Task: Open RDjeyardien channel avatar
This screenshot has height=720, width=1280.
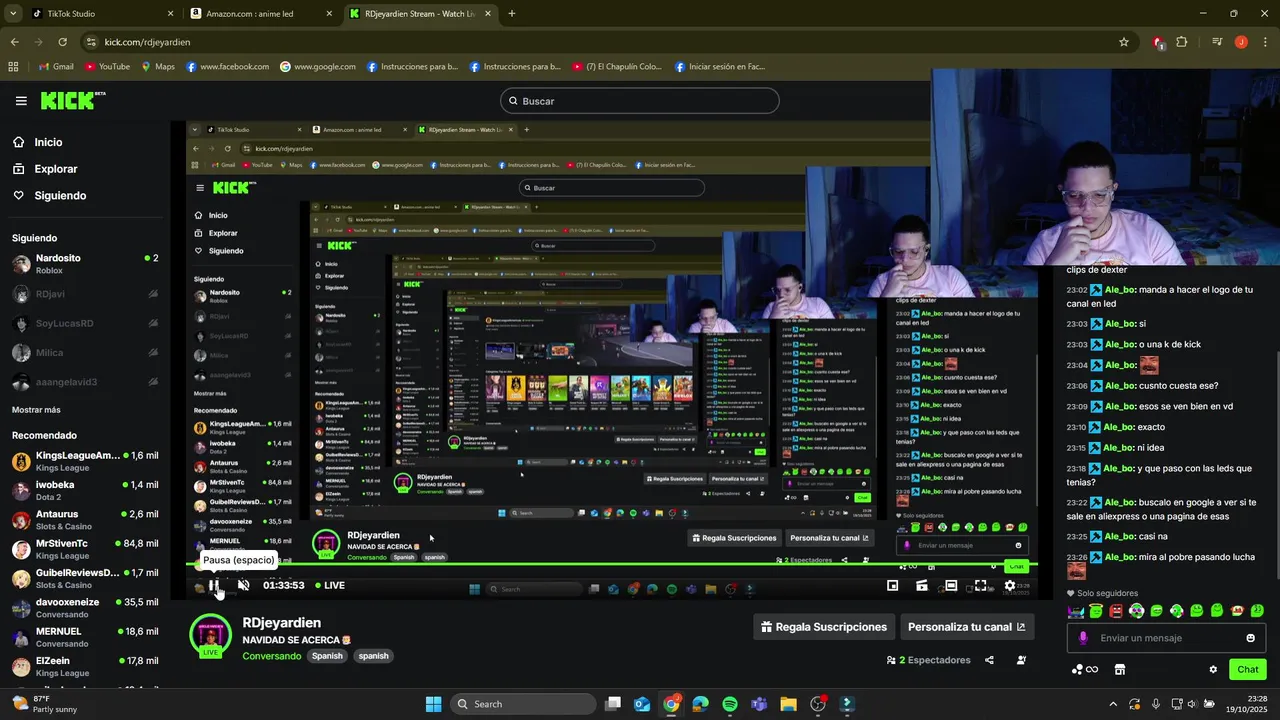Action: (210, 637)
